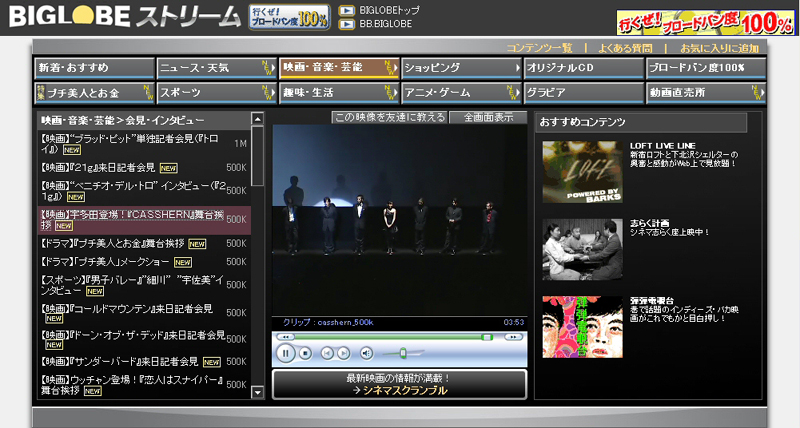
Task: Play 【ドラマ】『プチ美人とお金』舞台挨拶 clip
Action: (144, 244)
